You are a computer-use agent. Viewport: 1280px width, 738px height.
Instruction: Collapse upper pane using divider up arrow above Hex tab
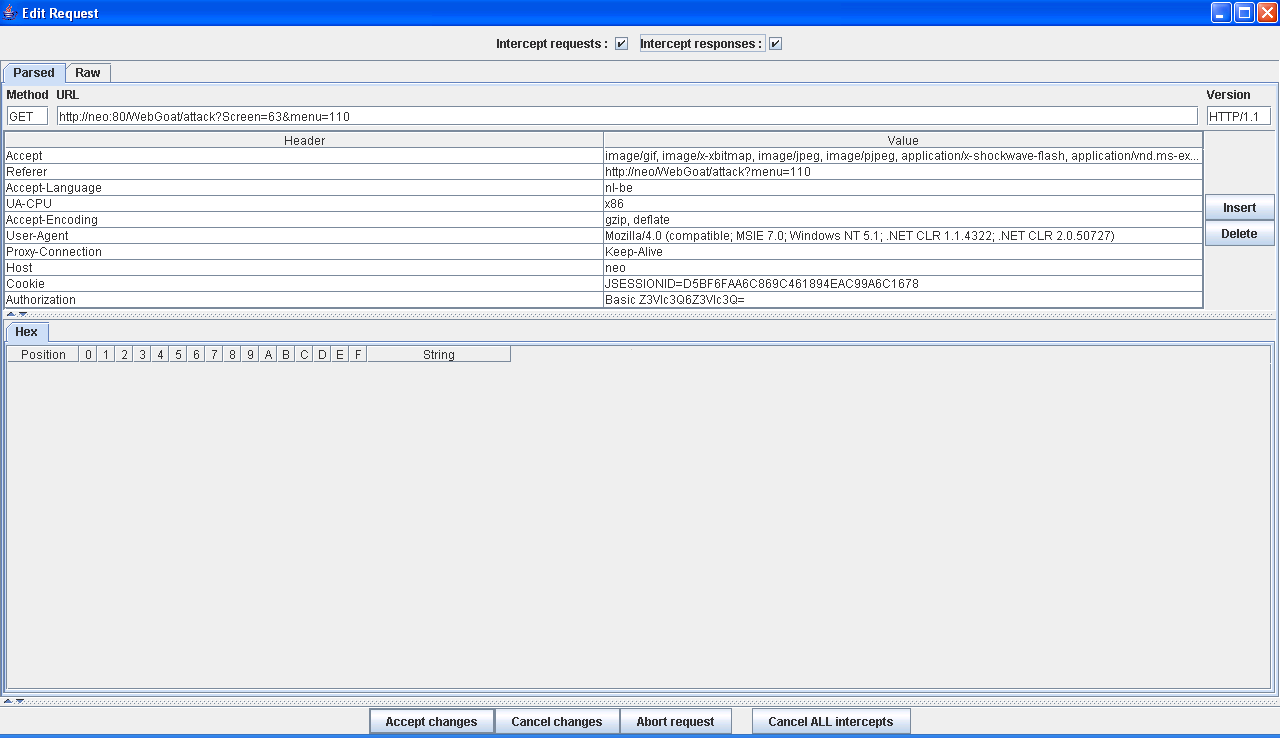[10, 314]
